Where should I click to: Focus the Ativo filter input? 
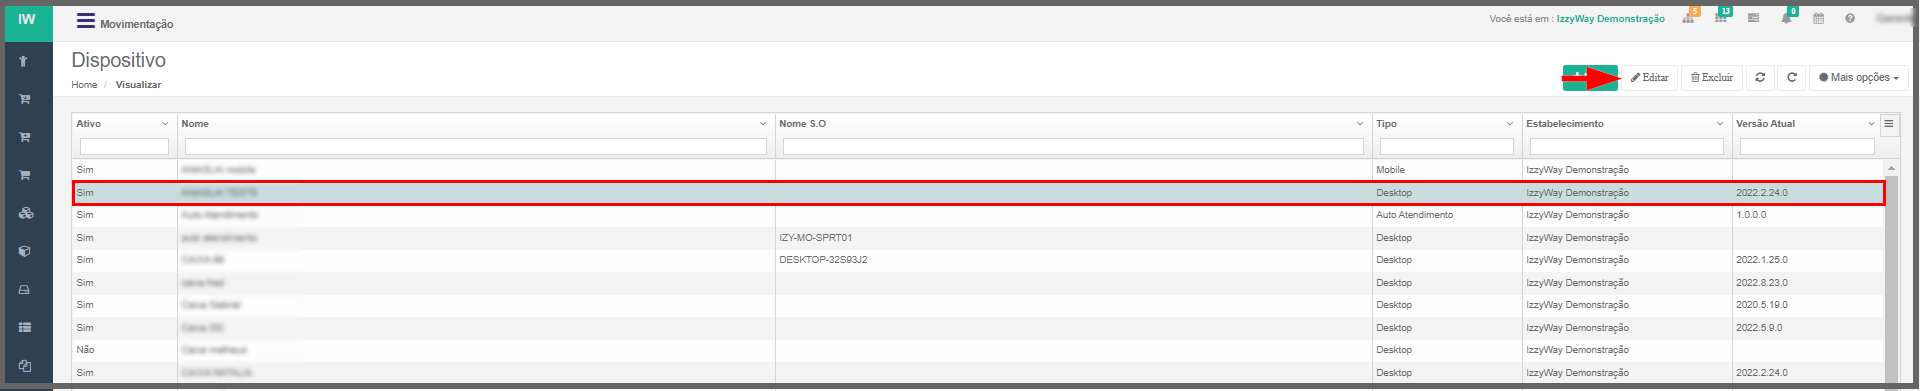pyautogui.click(x=124, y=146)
